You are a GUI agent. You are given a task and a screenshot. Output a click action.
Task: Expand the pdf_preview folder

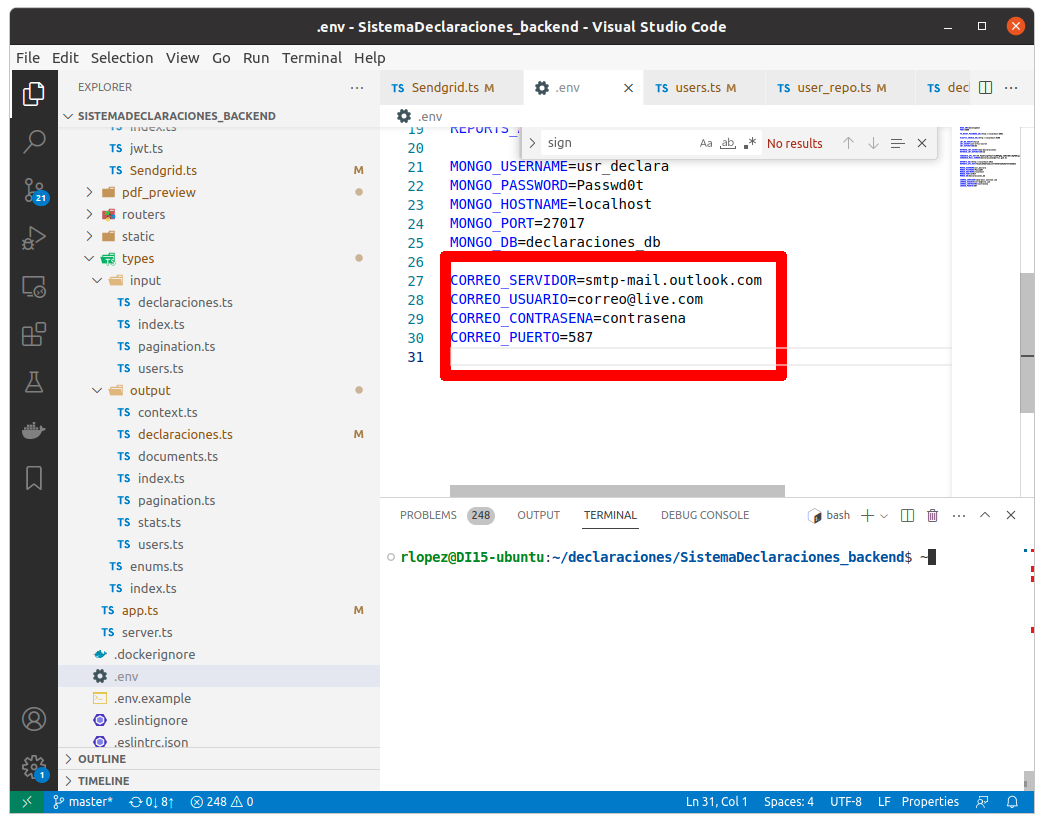click(x=158, y=192)
